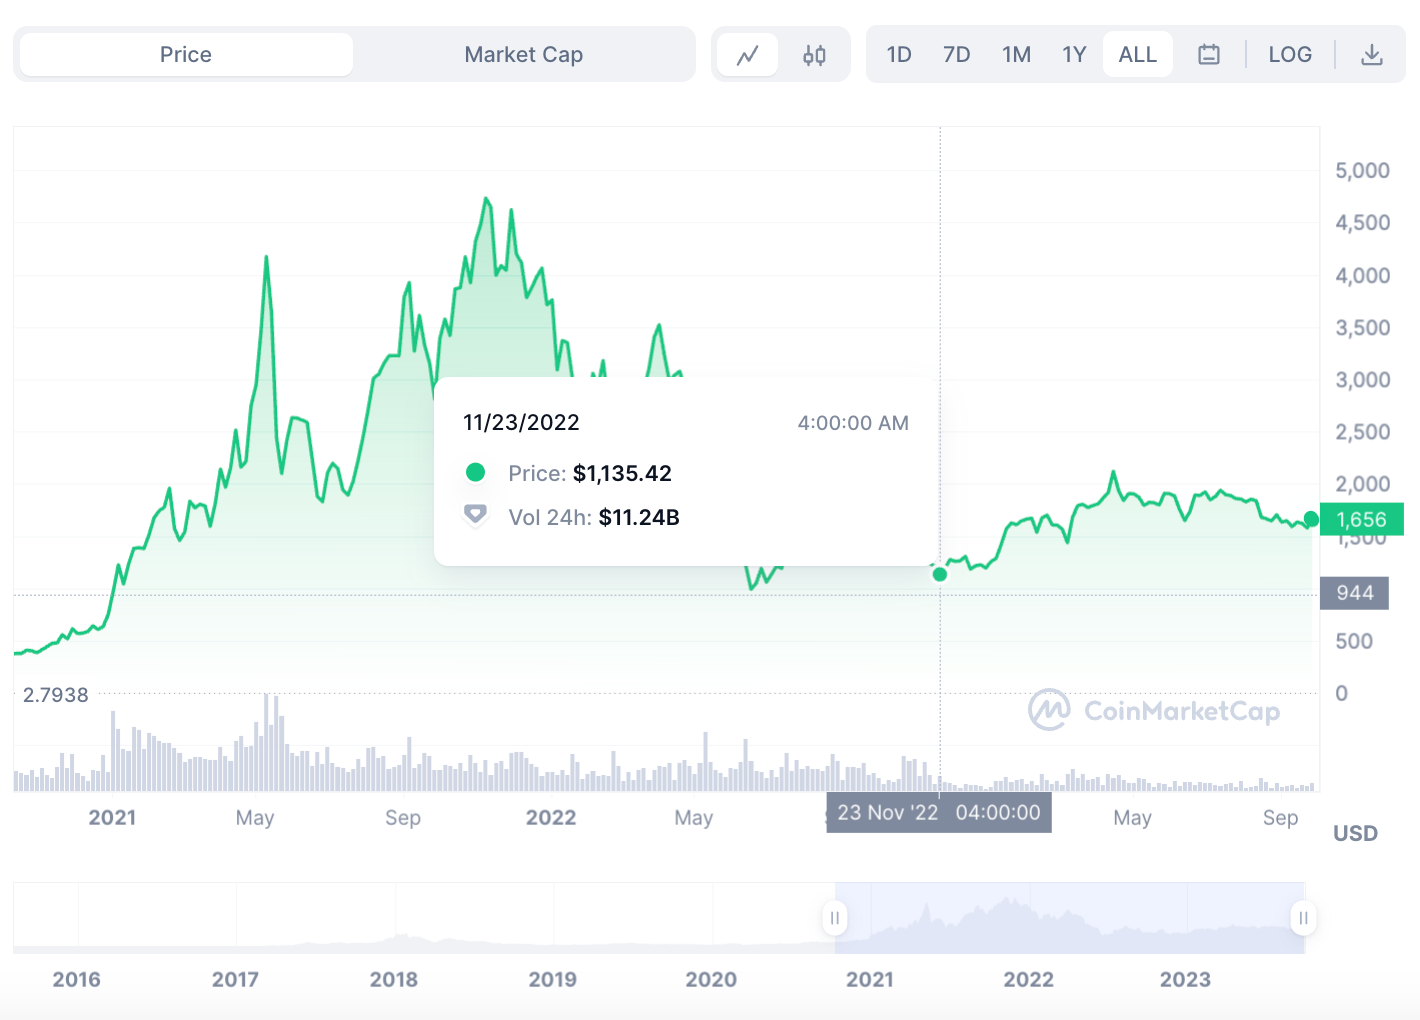This screenshot has width=1420, height=1020.
Task: Click the $1,135.42 price in tooltip
Action: [622, 474]
